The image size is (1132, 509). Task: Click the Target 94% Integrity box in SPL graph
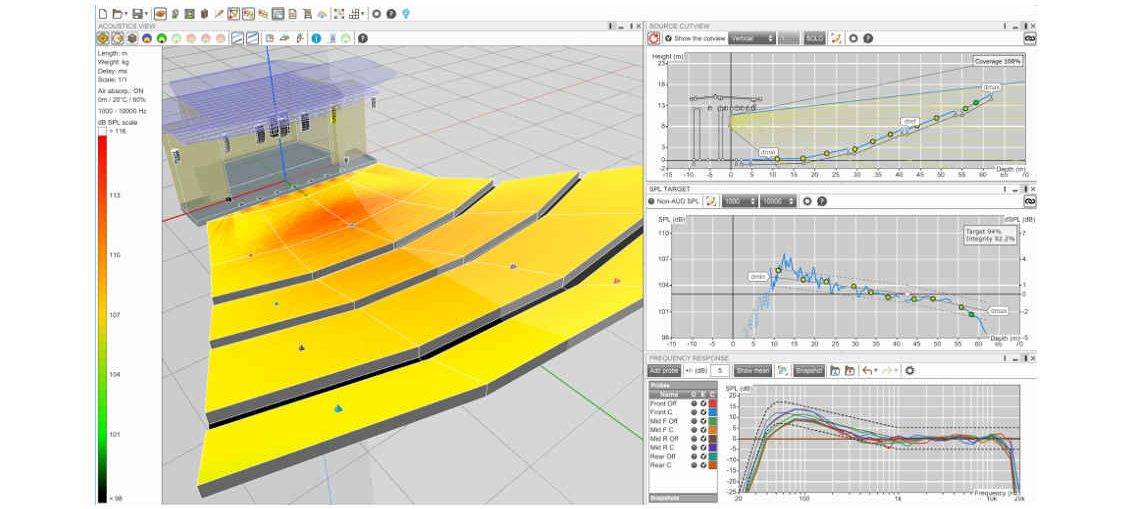coord(988,233)
